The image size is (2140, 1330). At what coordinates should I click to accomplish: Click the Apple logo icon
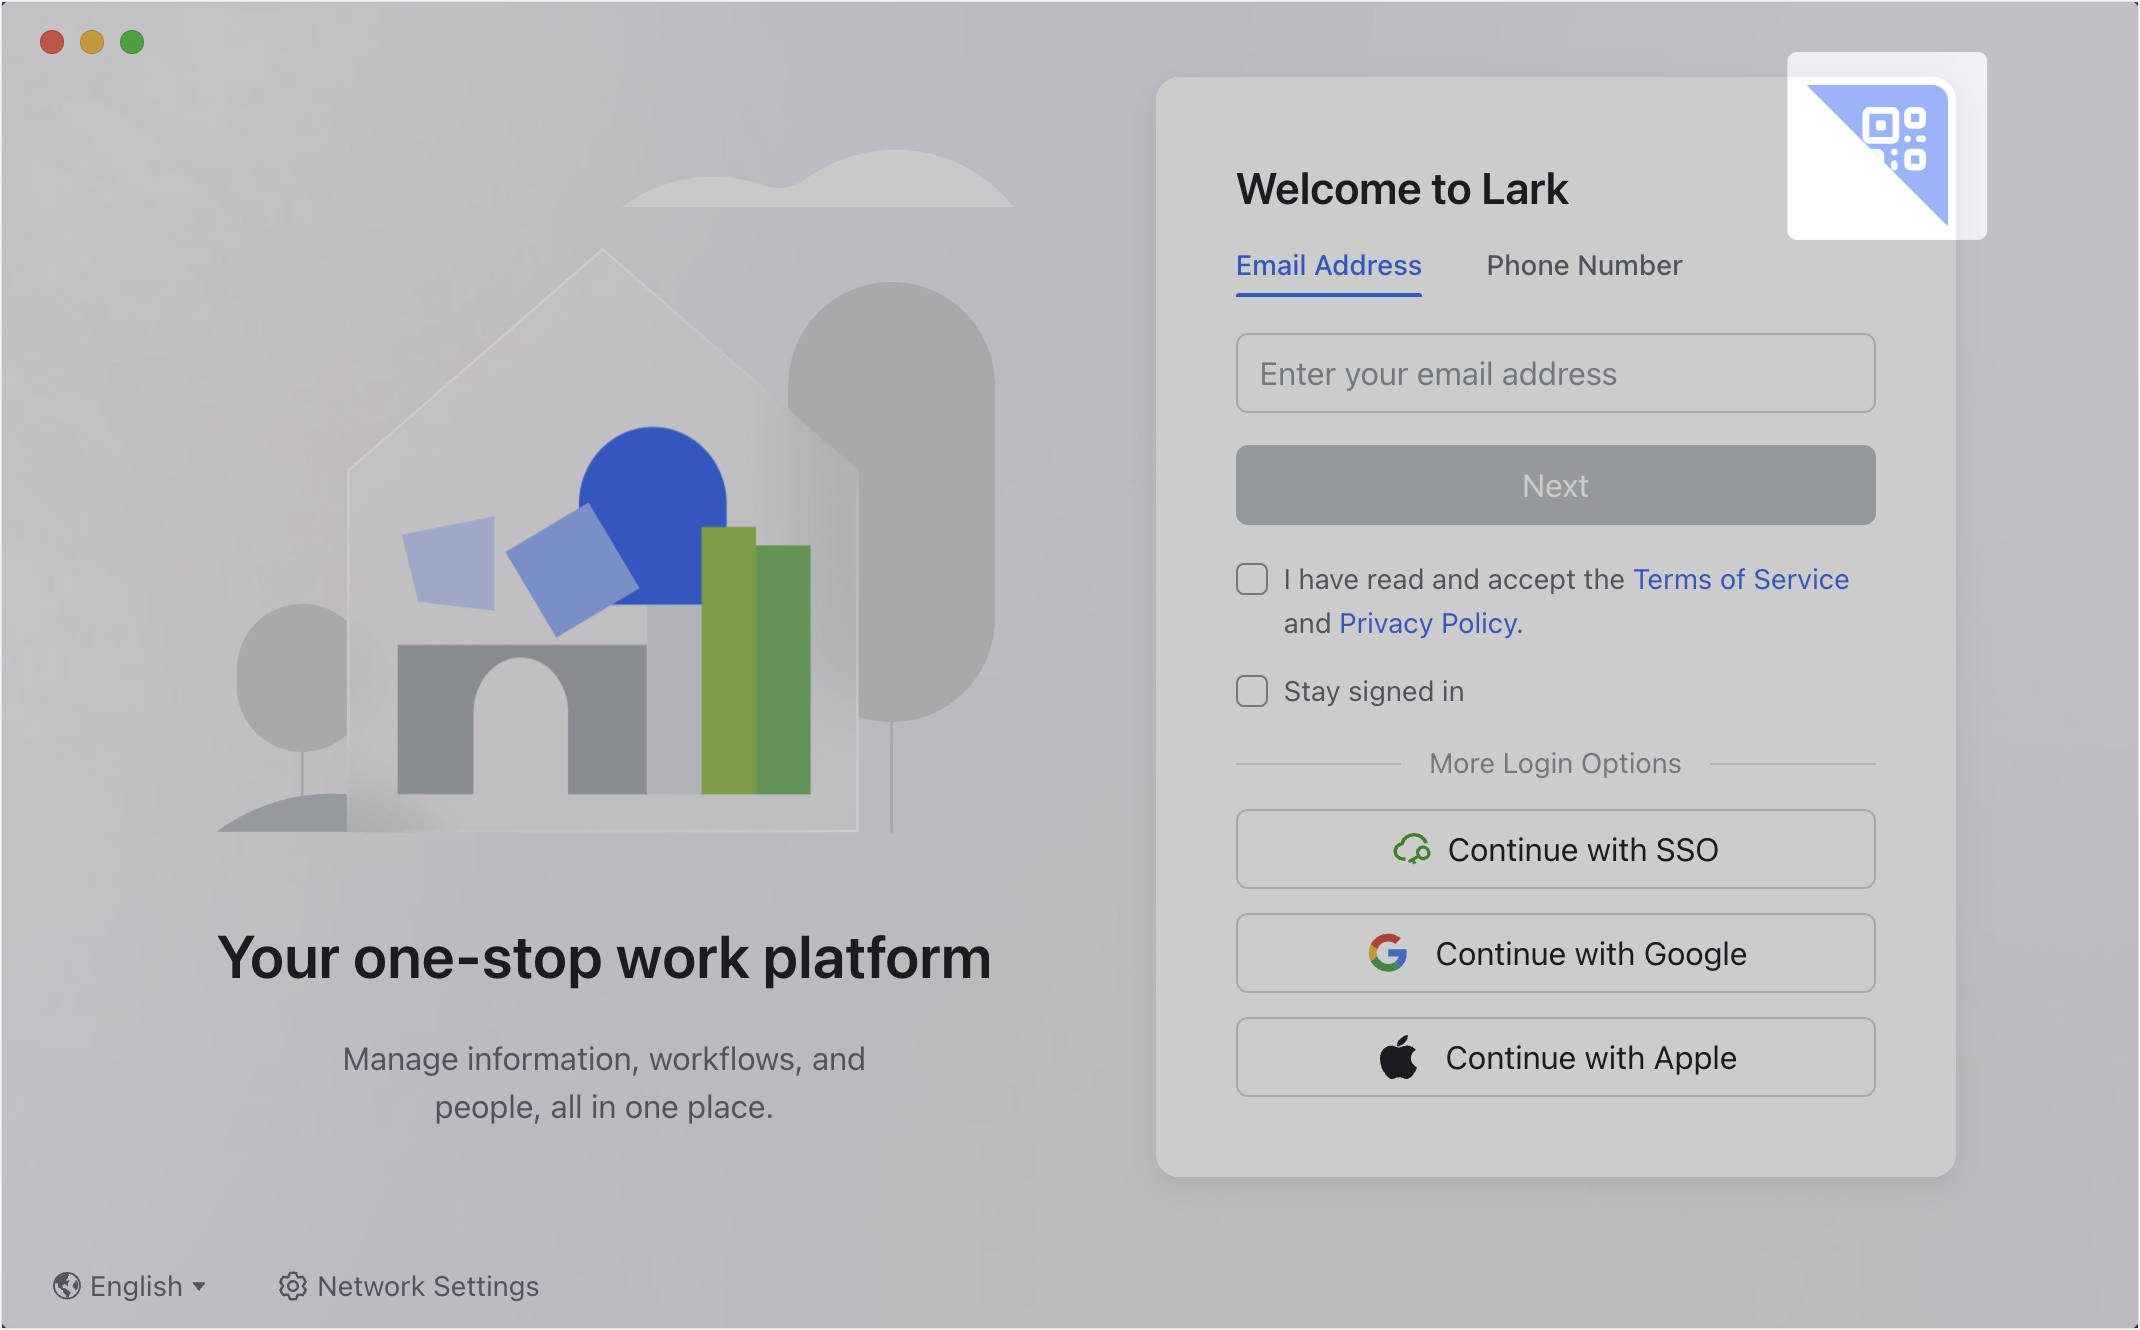tap(1398, 1057)
